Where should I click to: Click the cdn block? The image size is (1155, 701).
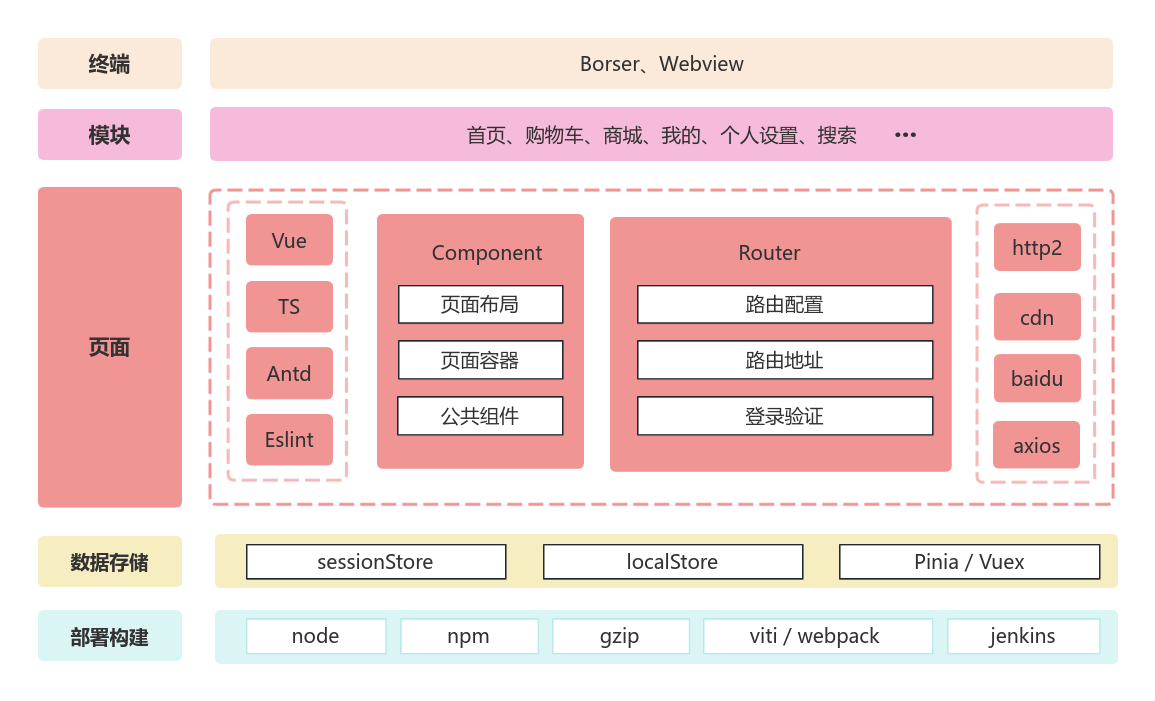[x=1037, y=317]
